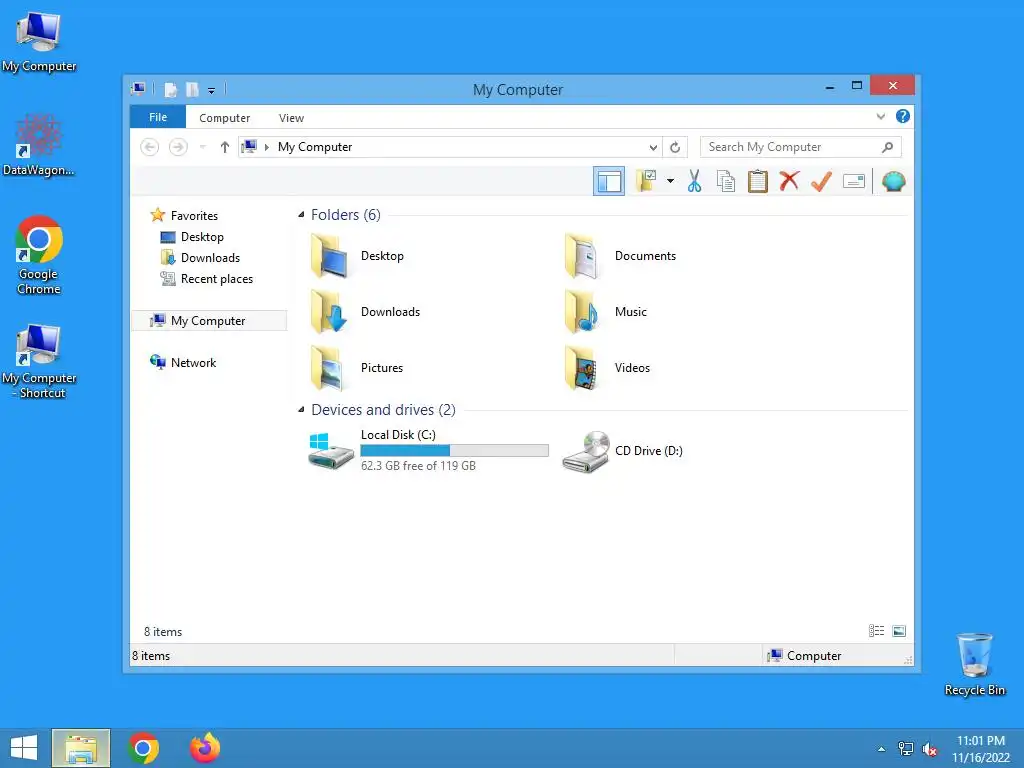Expand the address bar path arrow
The height and width of the screenshot is (768, 1024).
click(x=266, y=147)
